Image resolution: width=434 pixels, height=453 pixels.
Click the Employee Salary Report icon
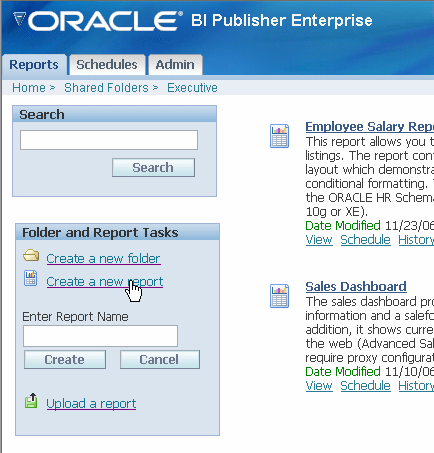point(279,136)
